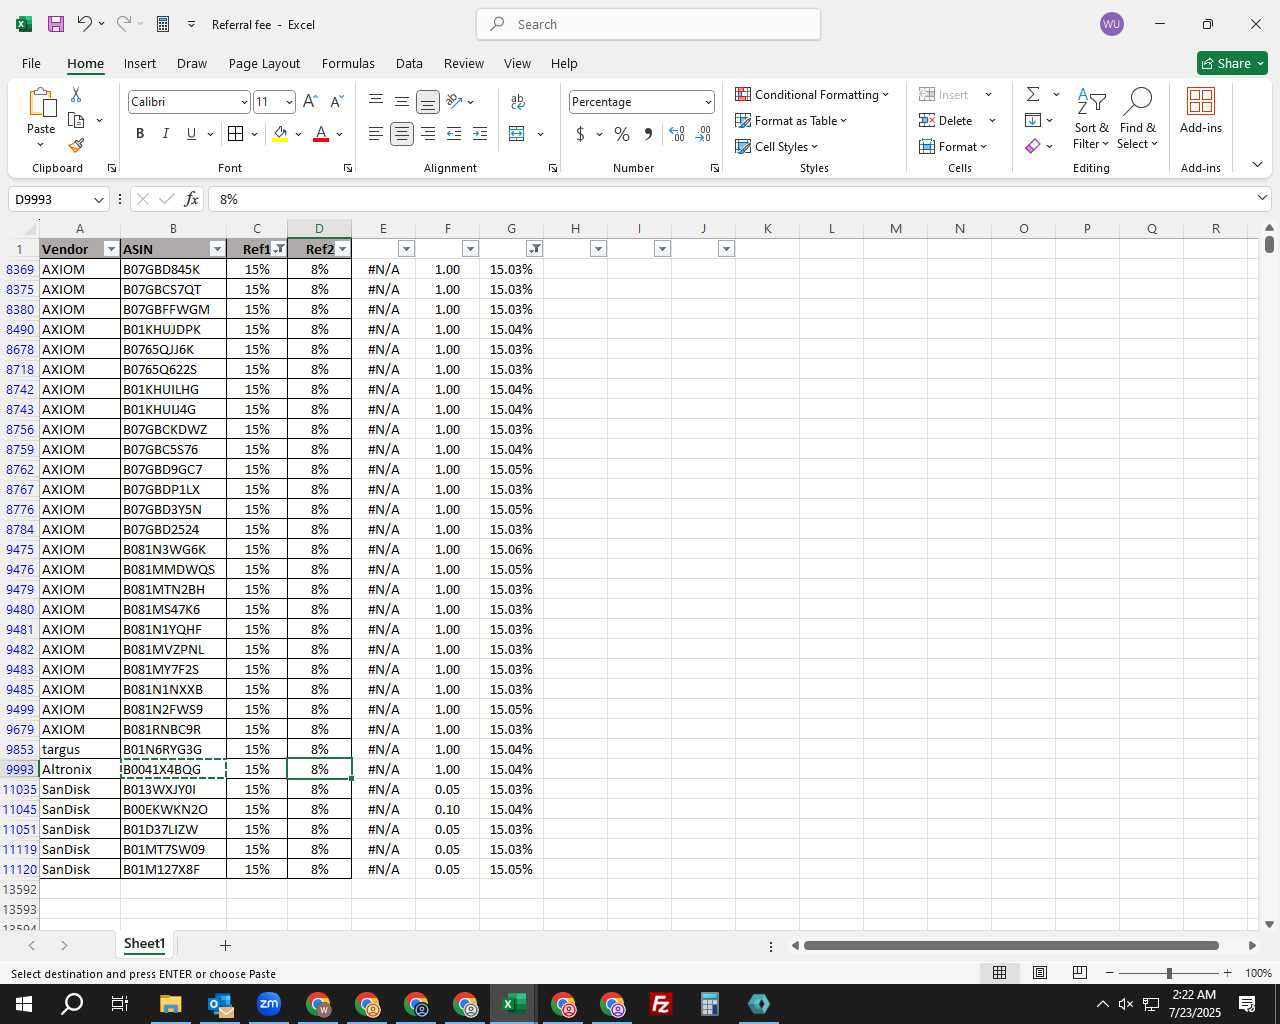1280x1024 pixels.
Task: Click the Find & Select magnifier icon
Action: pos(1138,118)
